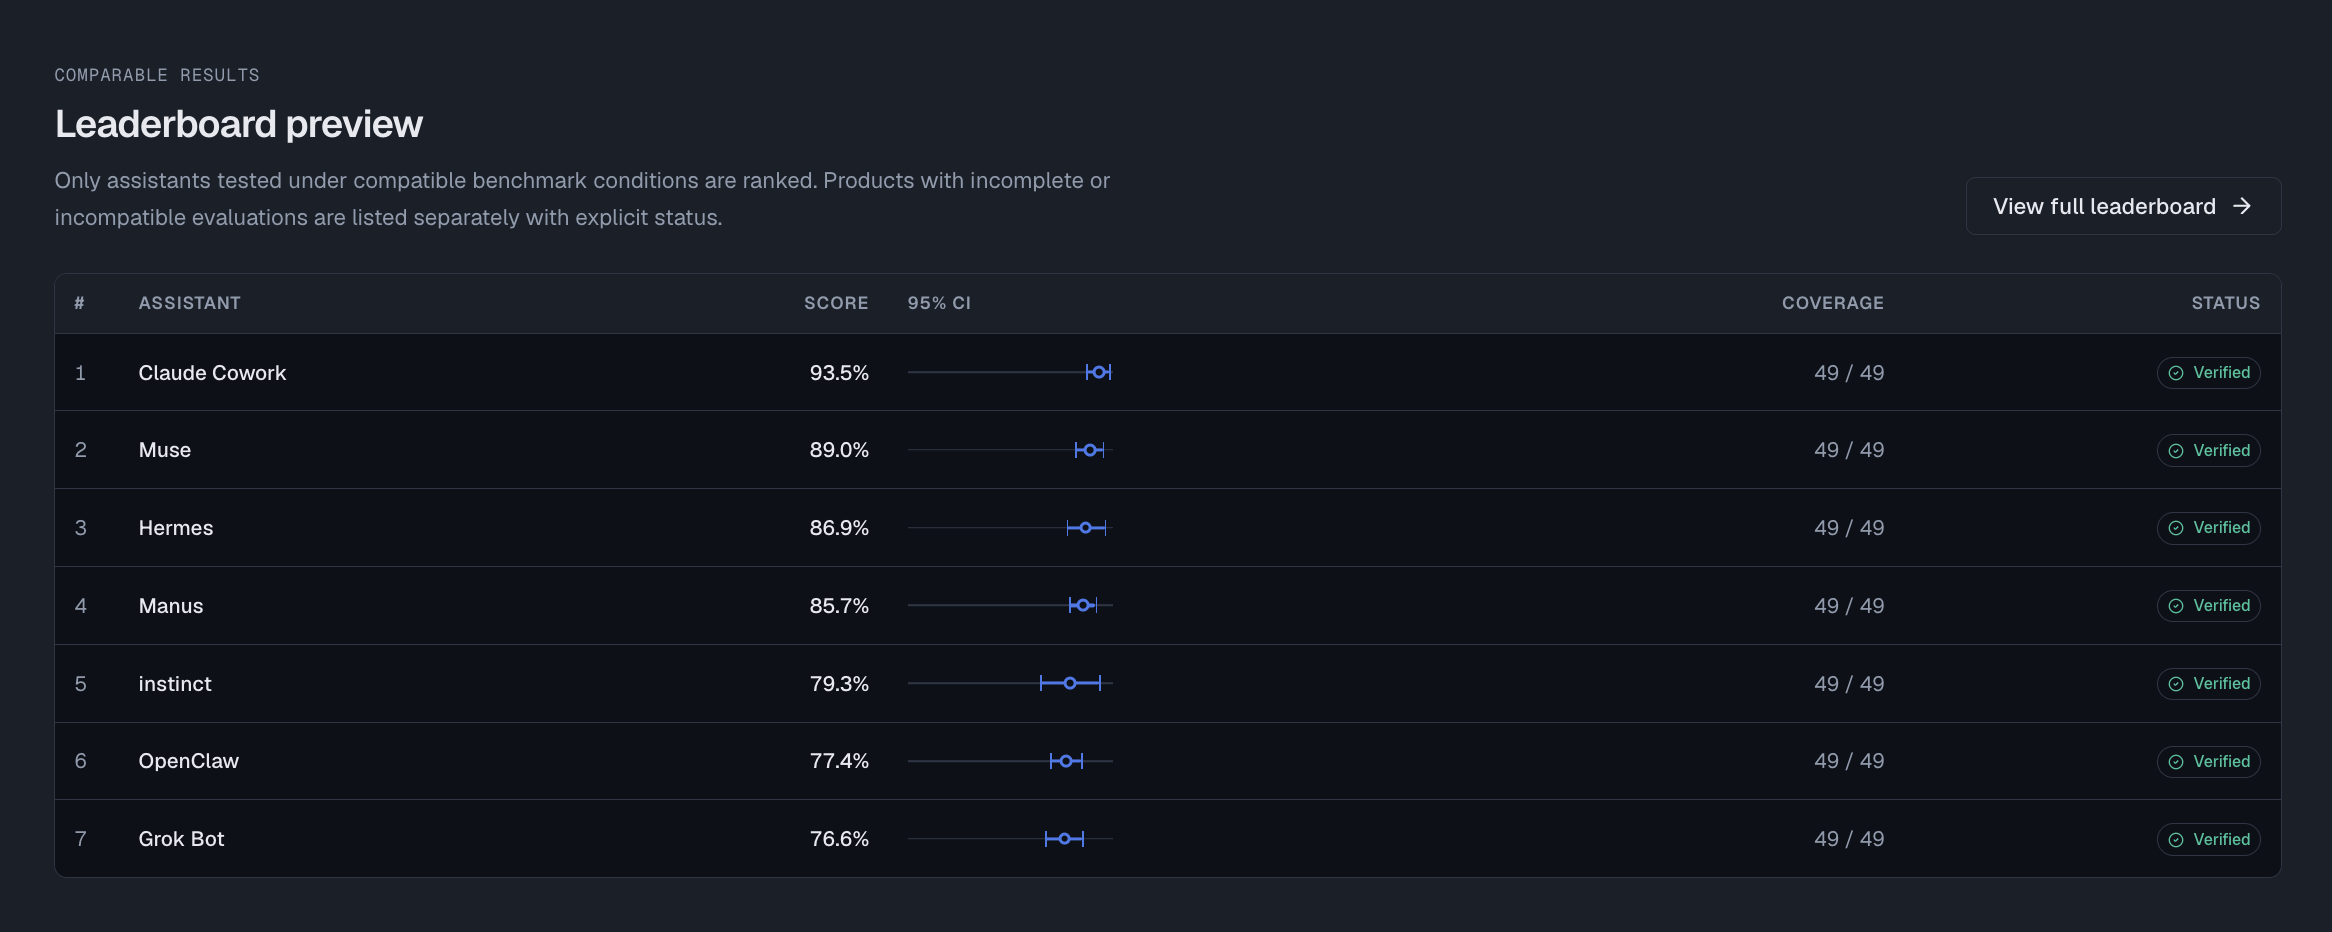Click the Assistant column header
Image resolution: width=2332 pixels, height=932 pixels.
pos(190,303)
